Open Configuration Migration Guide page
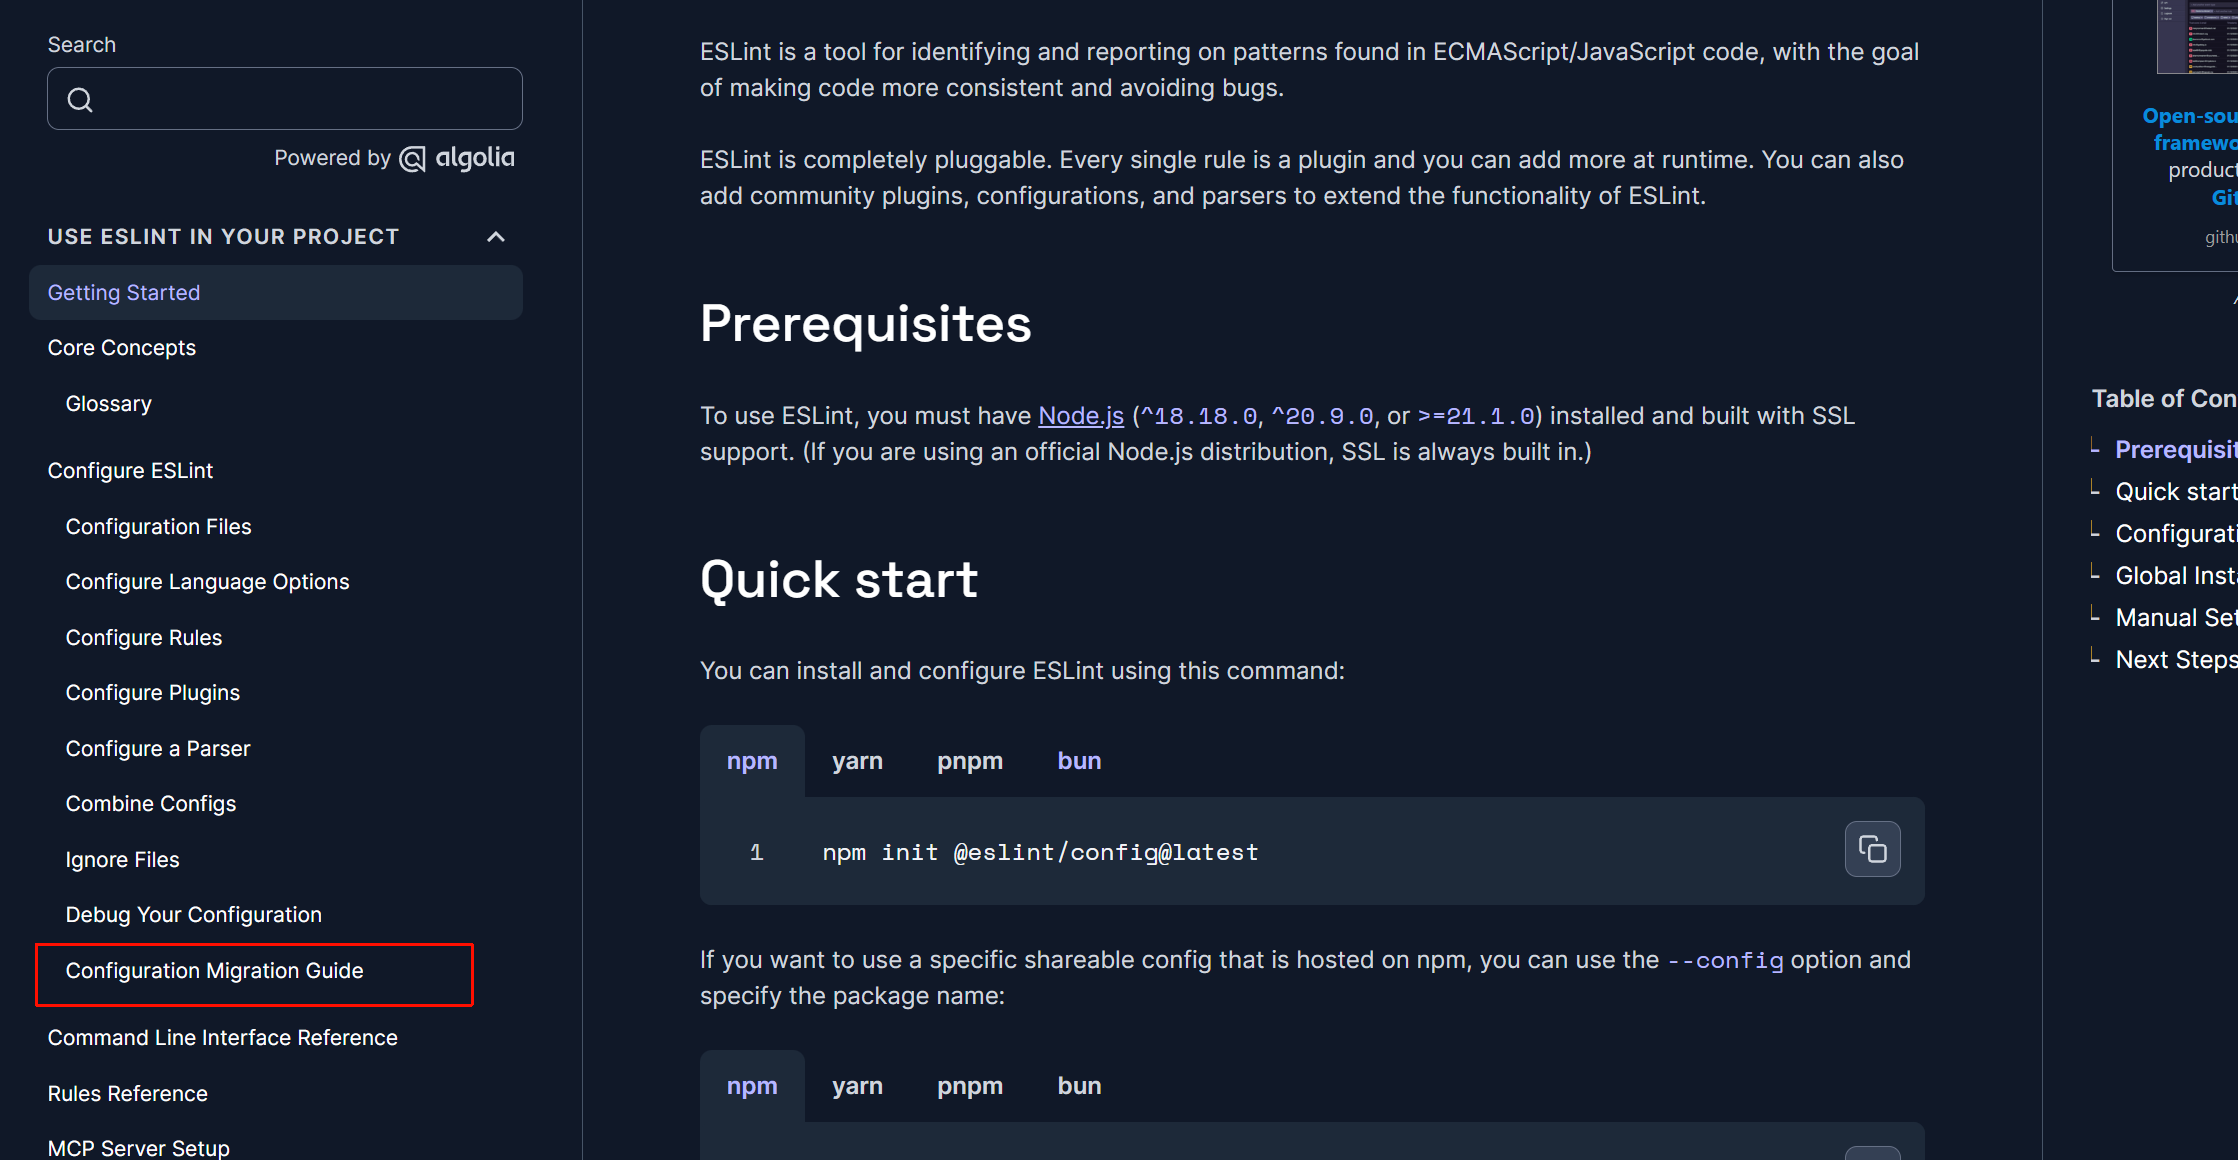2238x1160 pixels. click(x=214, y=971)
